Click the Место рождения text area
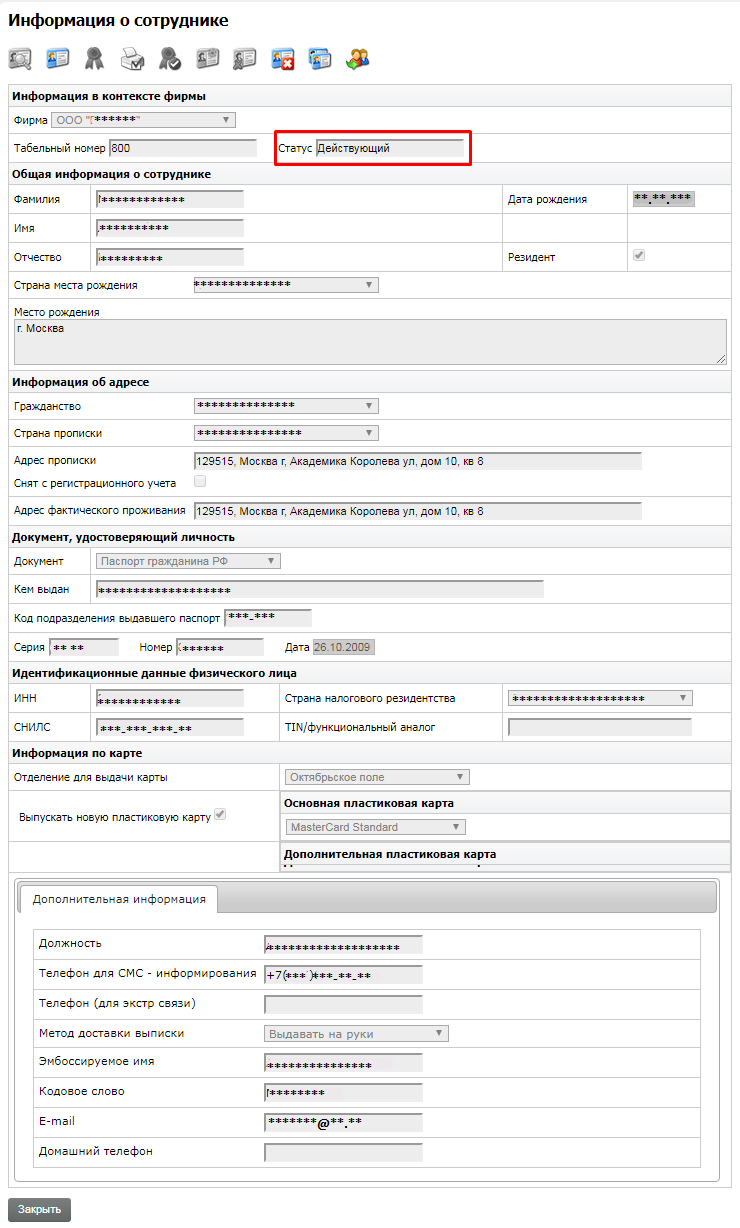Viewport: 740px width, 1228px height. point(370,341)
